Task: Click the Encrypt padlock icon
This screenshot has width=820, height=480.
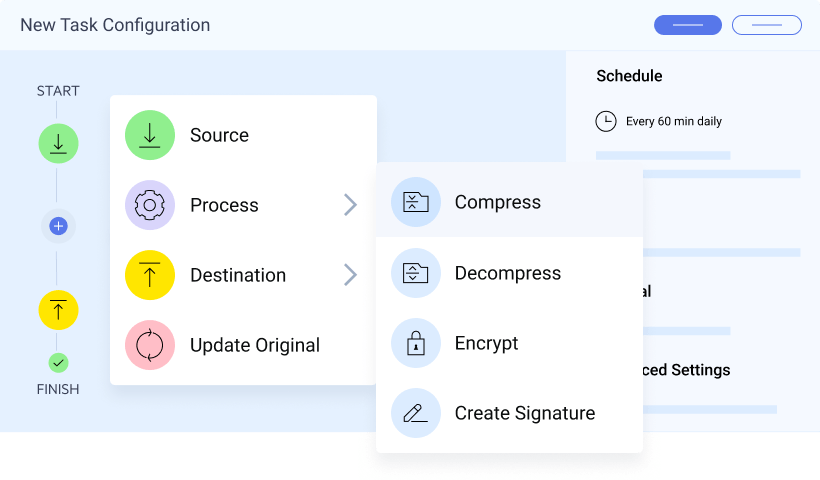Action: [415, 343]
